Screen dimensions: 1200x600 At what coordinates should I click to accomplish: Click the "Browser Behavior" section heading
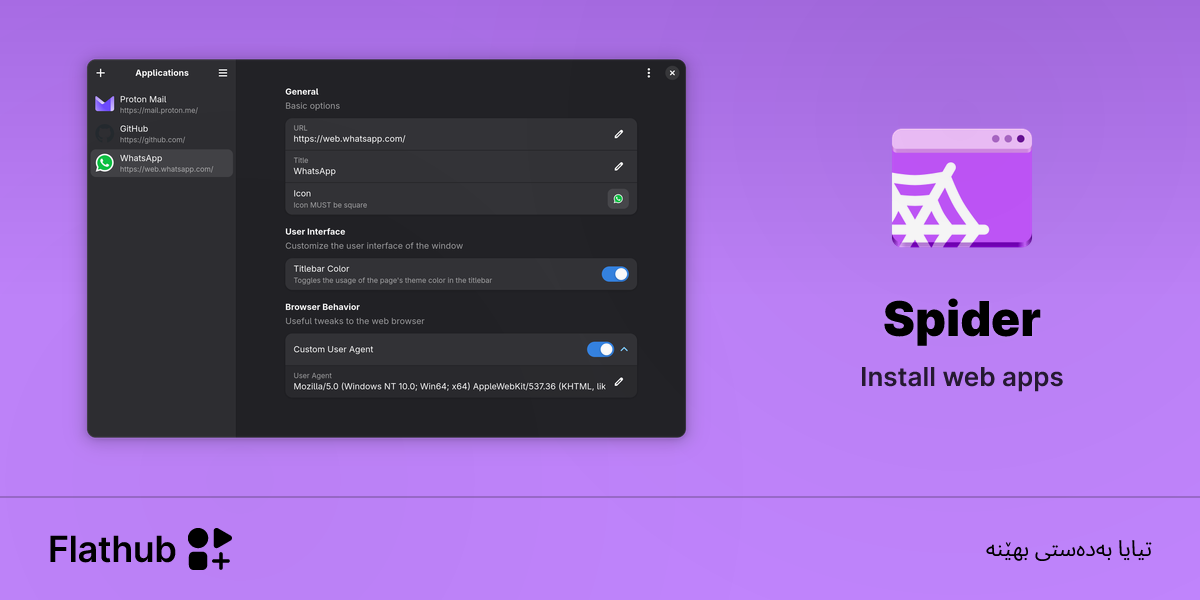tap(322, 307)
